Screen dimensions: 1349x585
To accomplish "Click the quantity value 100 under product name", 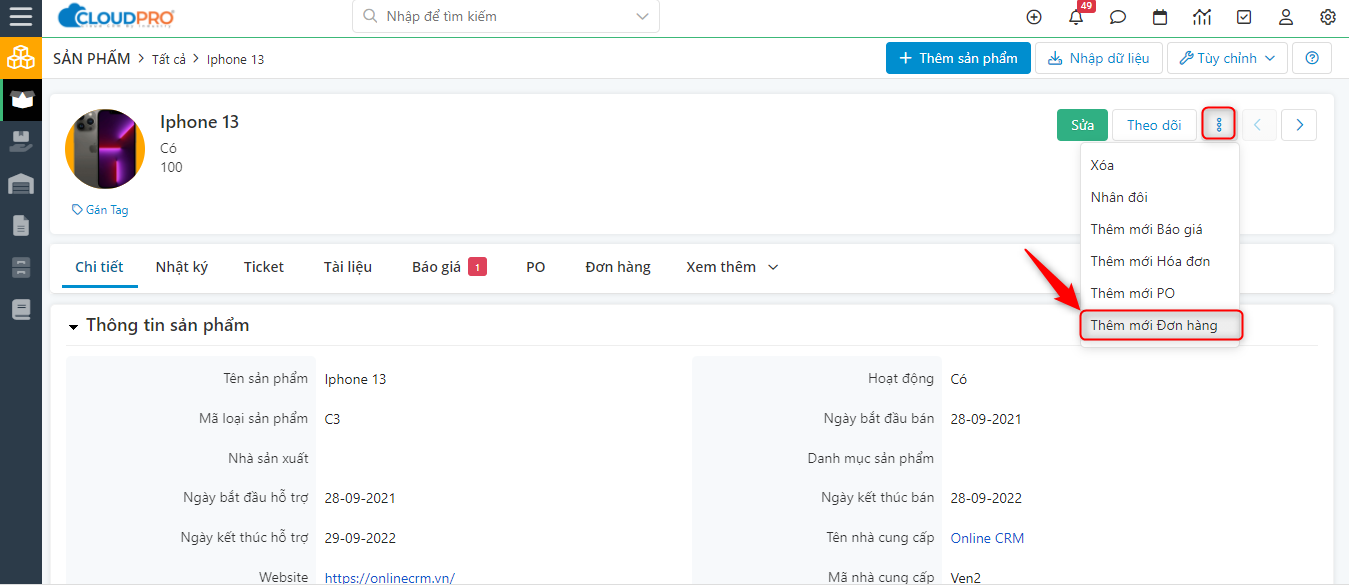I will tap(171, 167).
